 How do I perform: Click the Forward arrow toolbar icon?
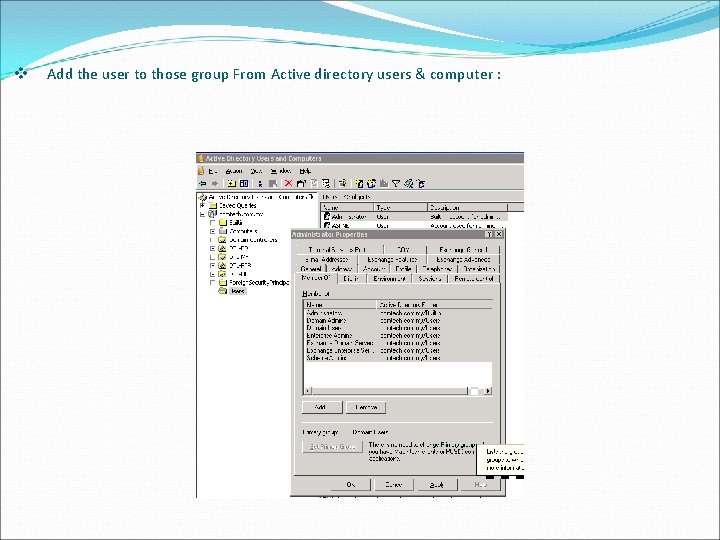(x=215, y=184)
